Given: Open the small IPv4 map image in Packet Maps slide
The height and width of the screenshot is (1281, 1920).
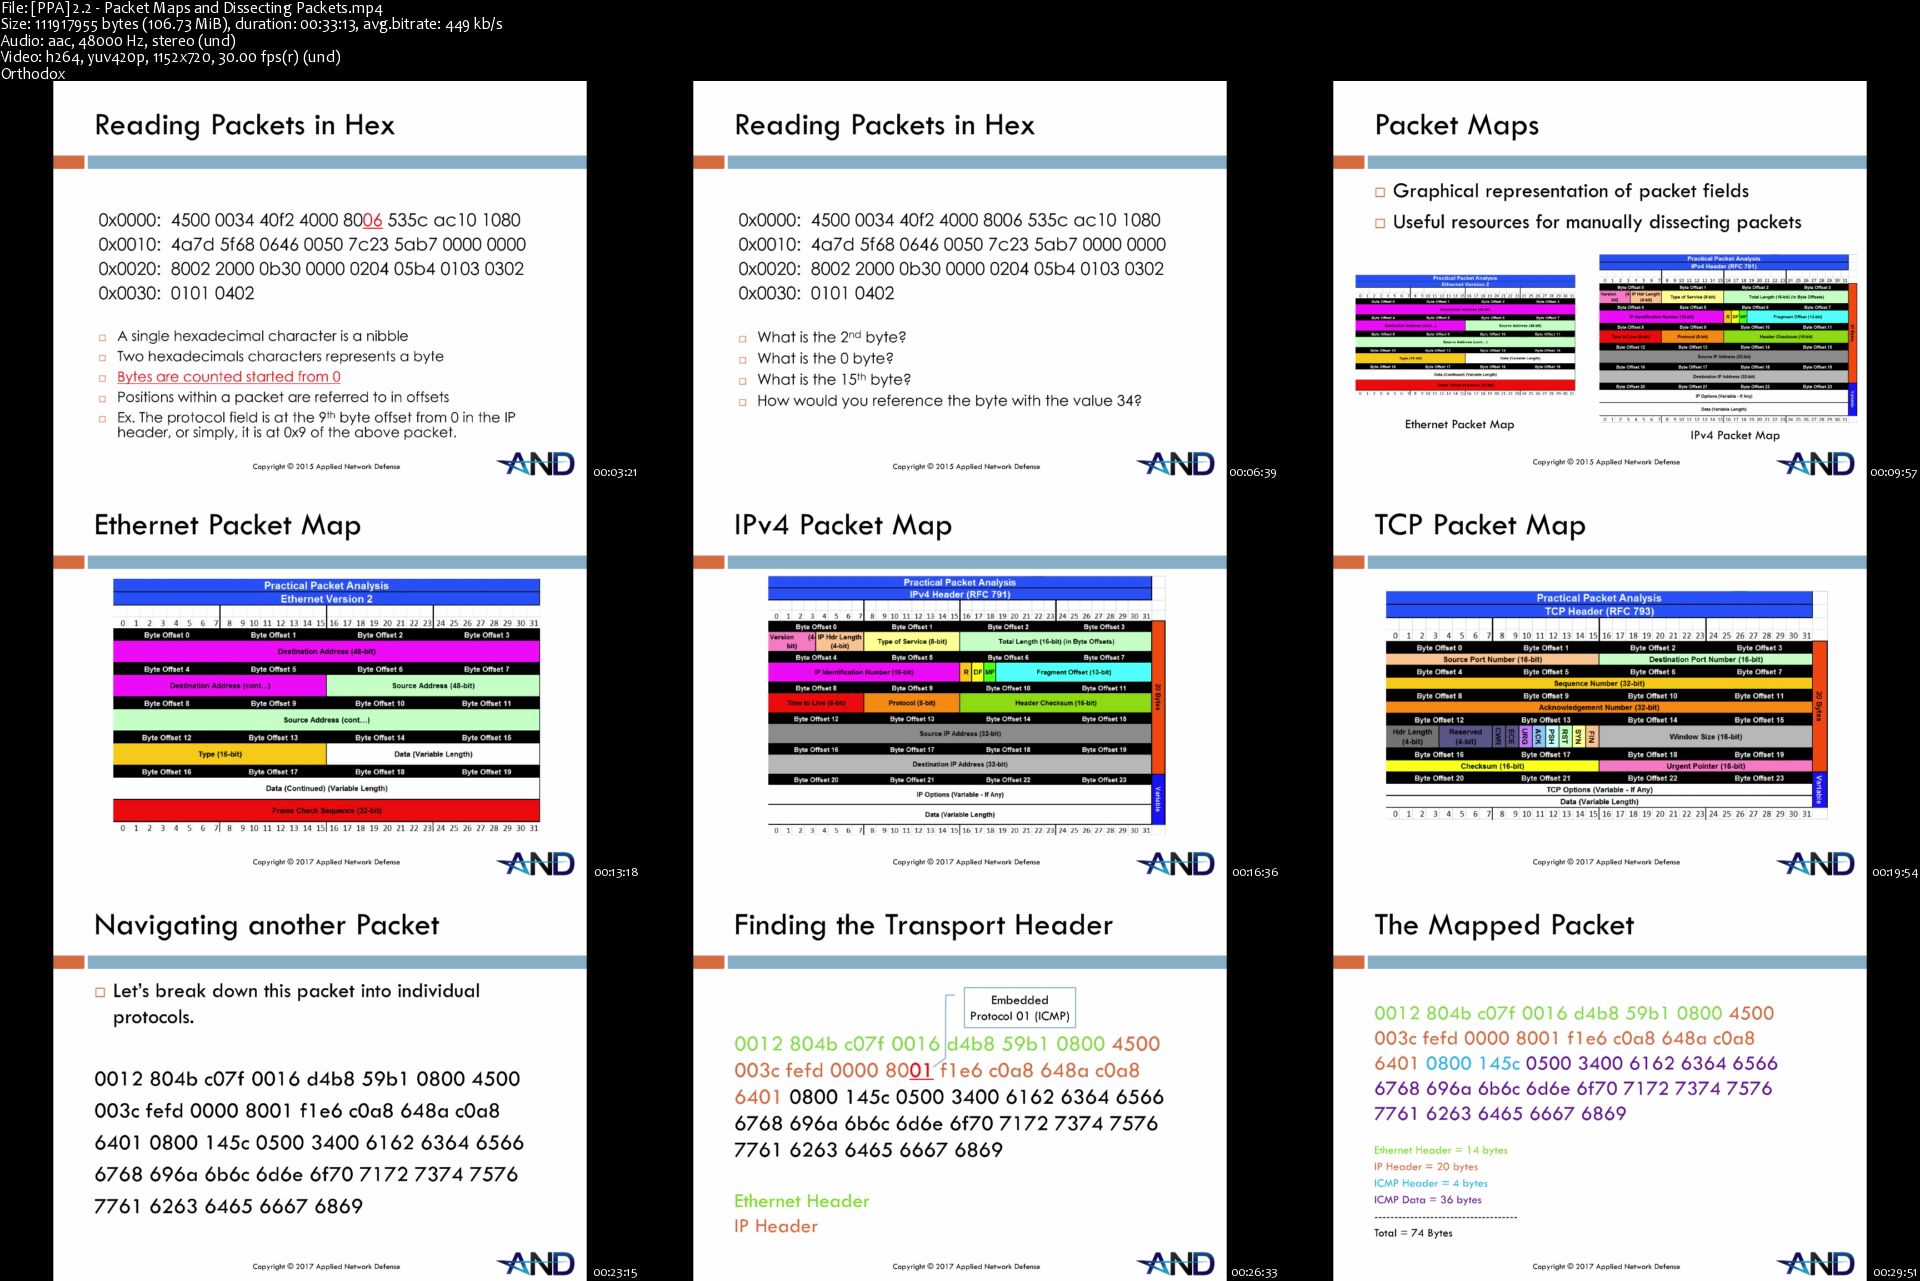Looking at the screenshot, I should click(x=1728, y=339).
